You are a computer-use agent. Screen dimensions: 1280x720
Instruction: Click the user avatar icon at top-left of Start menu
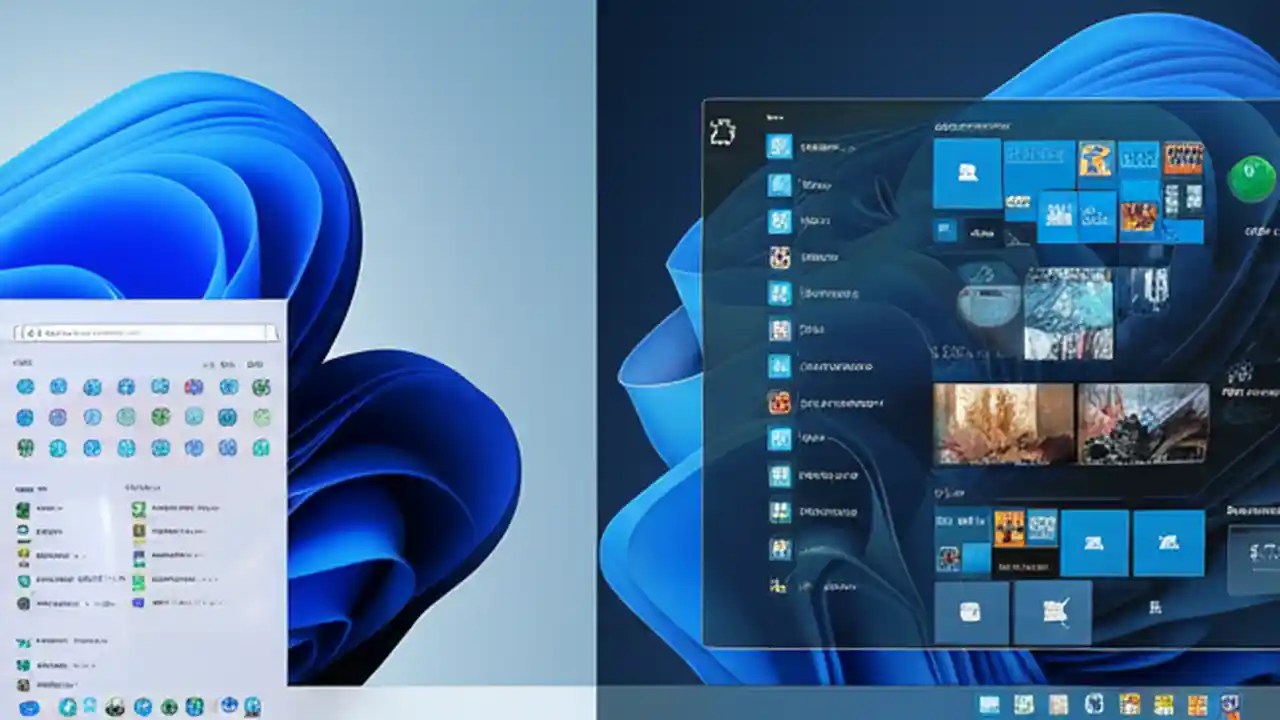(x=723, y=132)
